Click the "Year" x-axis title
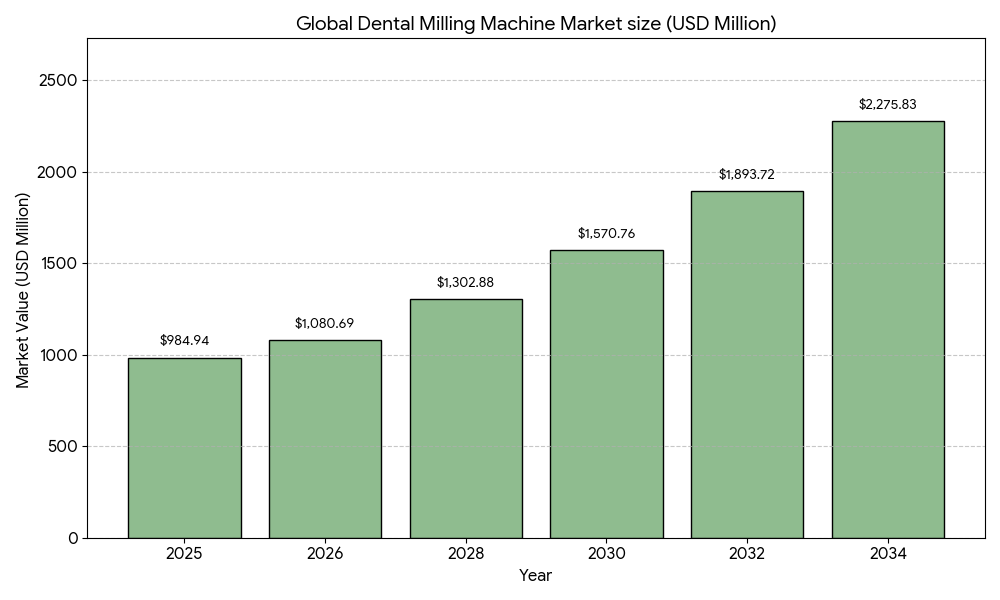The image size is (1000, 600). tap(535, 576)
